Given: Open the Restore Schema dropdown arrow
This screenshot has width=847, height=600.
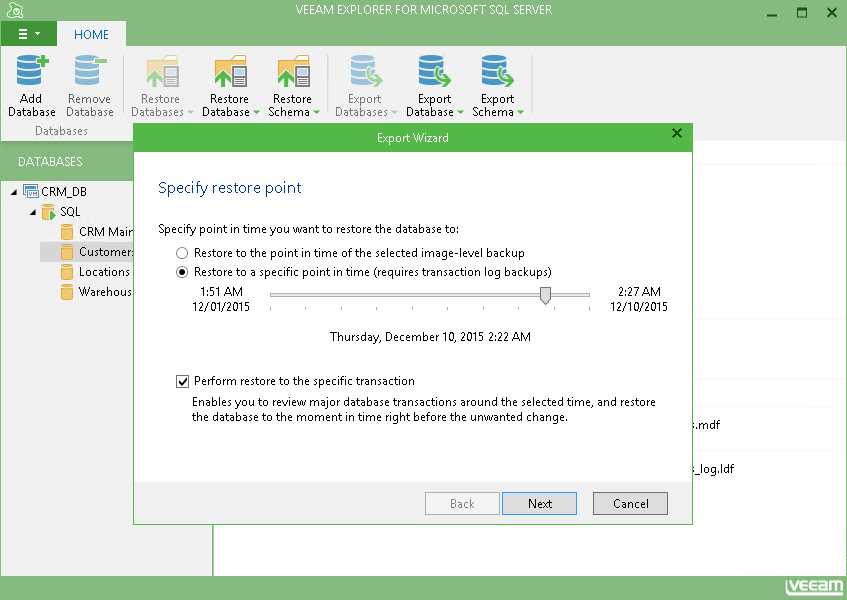Looking at the screenshot, I should point(317,112).
